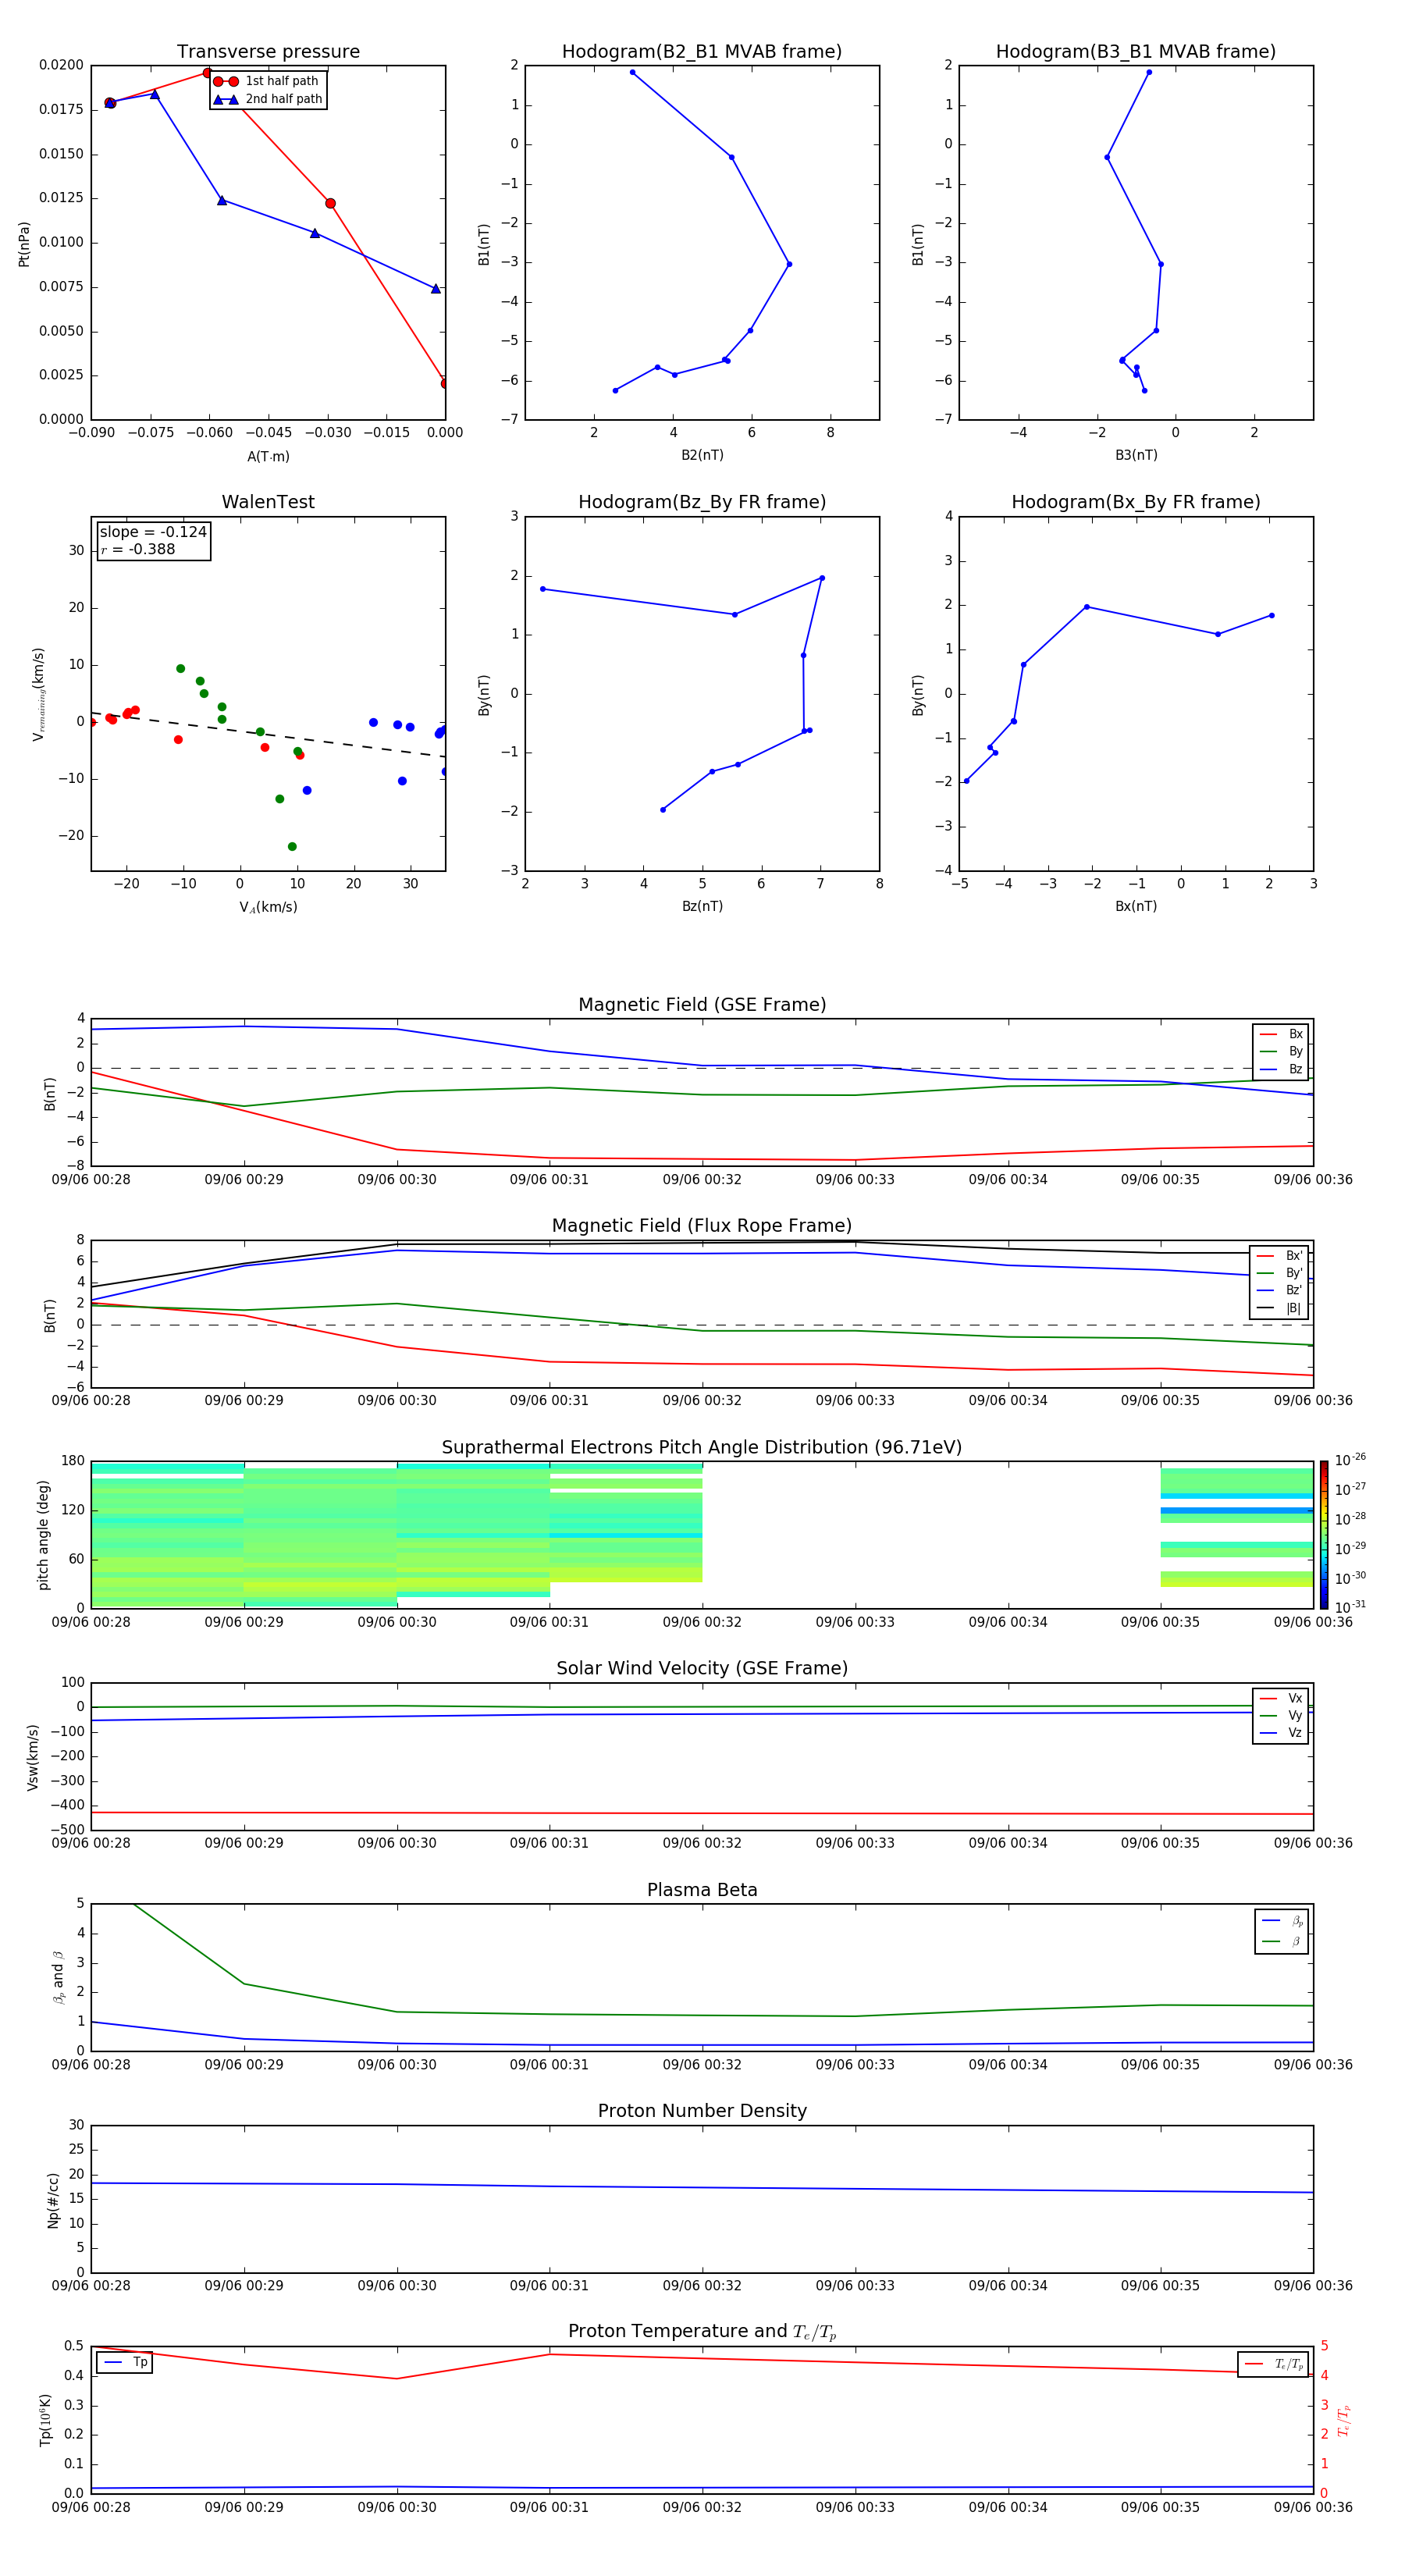Click the "WalenTest" plot title
Image resolution: width=1405 pixels, height=2576 pixels.
268,502
